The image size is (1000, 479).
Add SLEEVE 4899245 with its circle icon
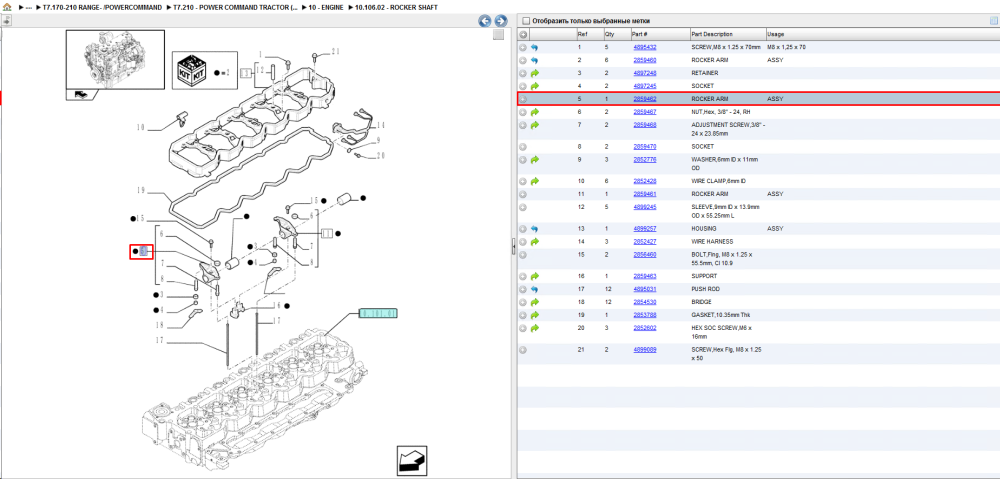(523, 207)
